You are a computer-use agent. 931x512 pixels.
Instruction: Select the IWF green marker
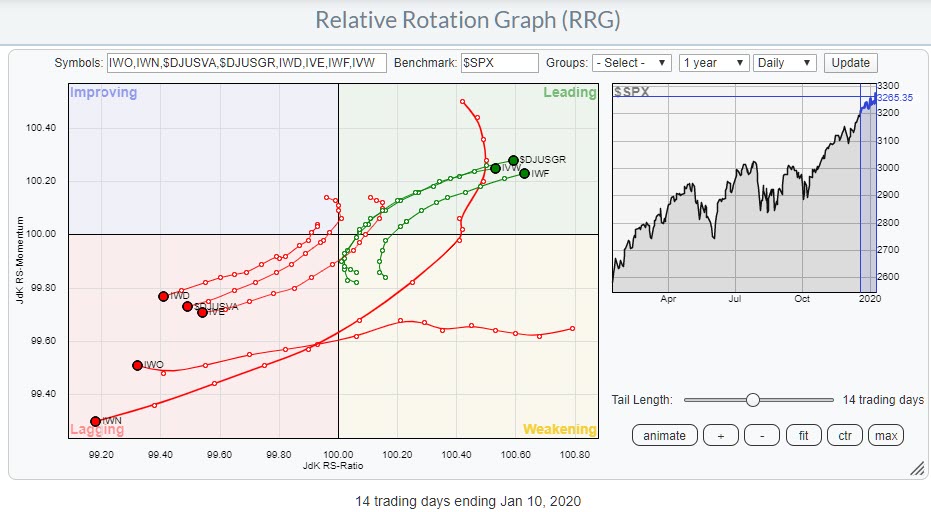[524, 173]
